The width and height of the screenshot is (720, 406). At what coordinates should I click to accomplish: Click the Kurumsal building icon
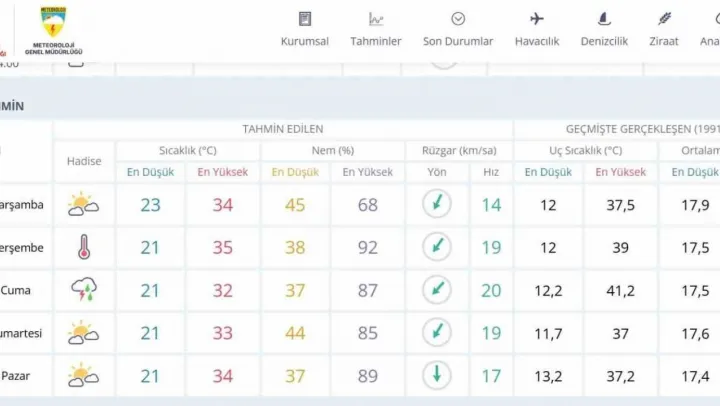tap(305, 19)
